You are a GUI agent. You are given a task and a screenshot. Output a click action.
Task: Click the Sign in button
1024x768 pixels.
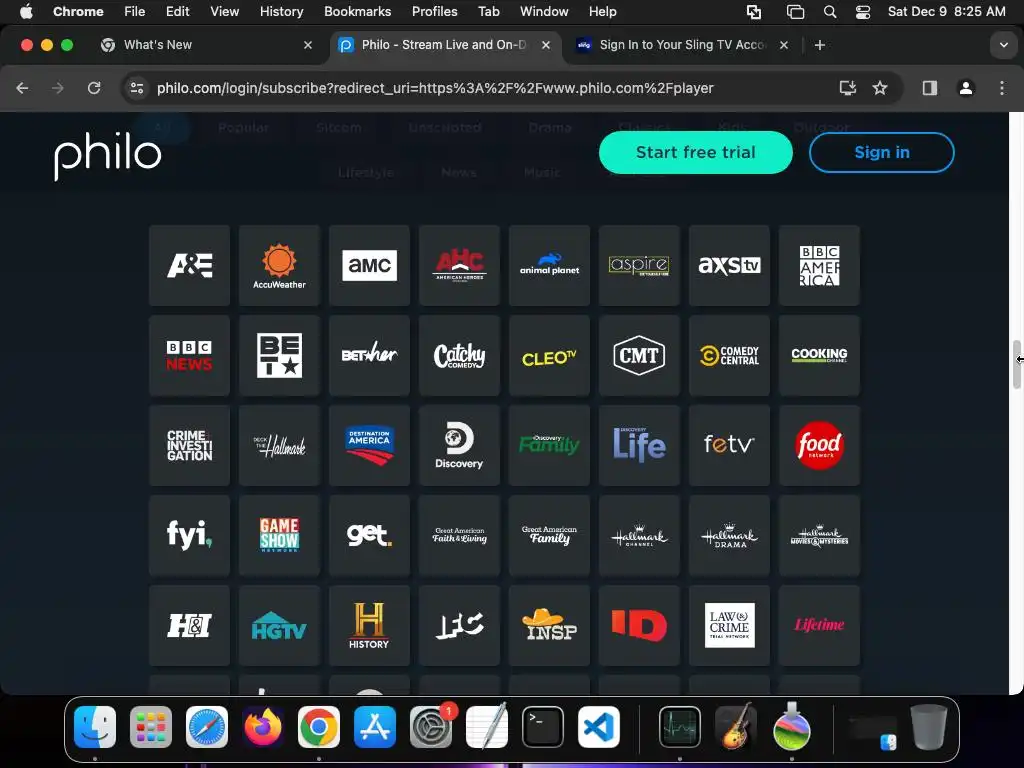click(x=882, y=152)
